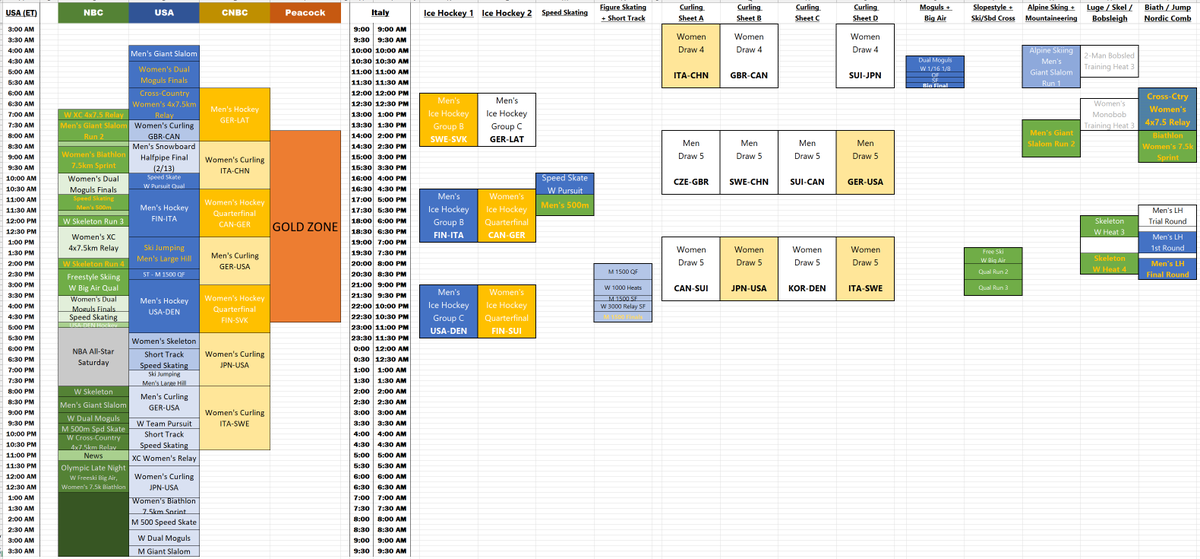Select the USA network header cell

pos(164,13)
